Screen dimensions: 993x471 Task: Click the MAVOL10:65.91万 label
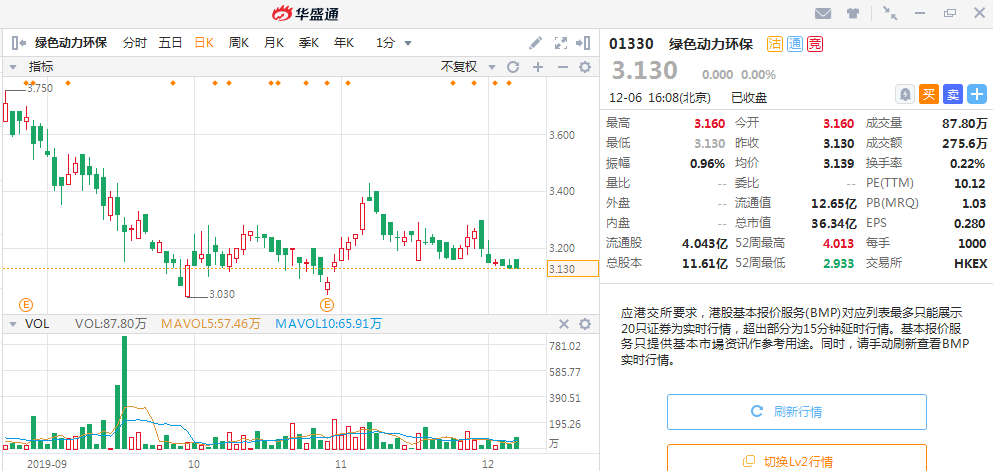[x=329, y=324]
